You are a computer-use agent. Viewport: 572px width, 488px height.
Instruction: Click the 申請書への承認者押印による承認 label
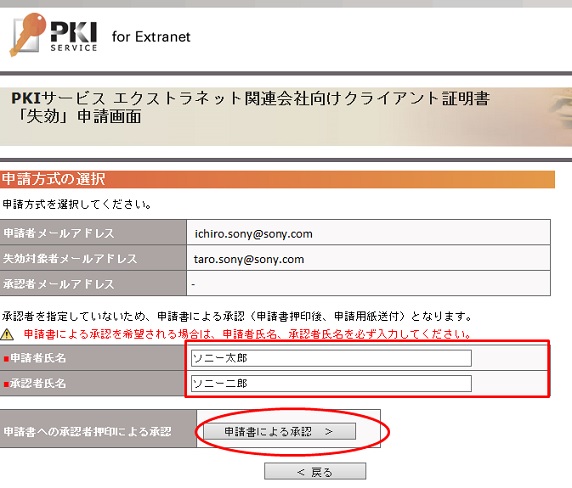(87, 432)
